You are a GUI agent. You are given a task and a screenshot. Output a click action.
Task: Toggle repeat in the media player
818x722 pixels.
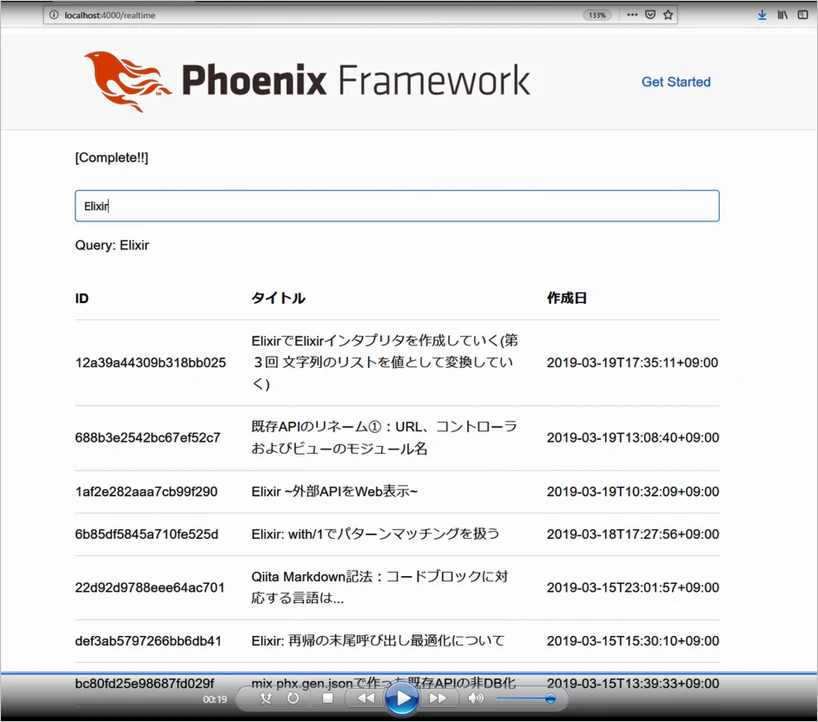[x=293, y=698]
